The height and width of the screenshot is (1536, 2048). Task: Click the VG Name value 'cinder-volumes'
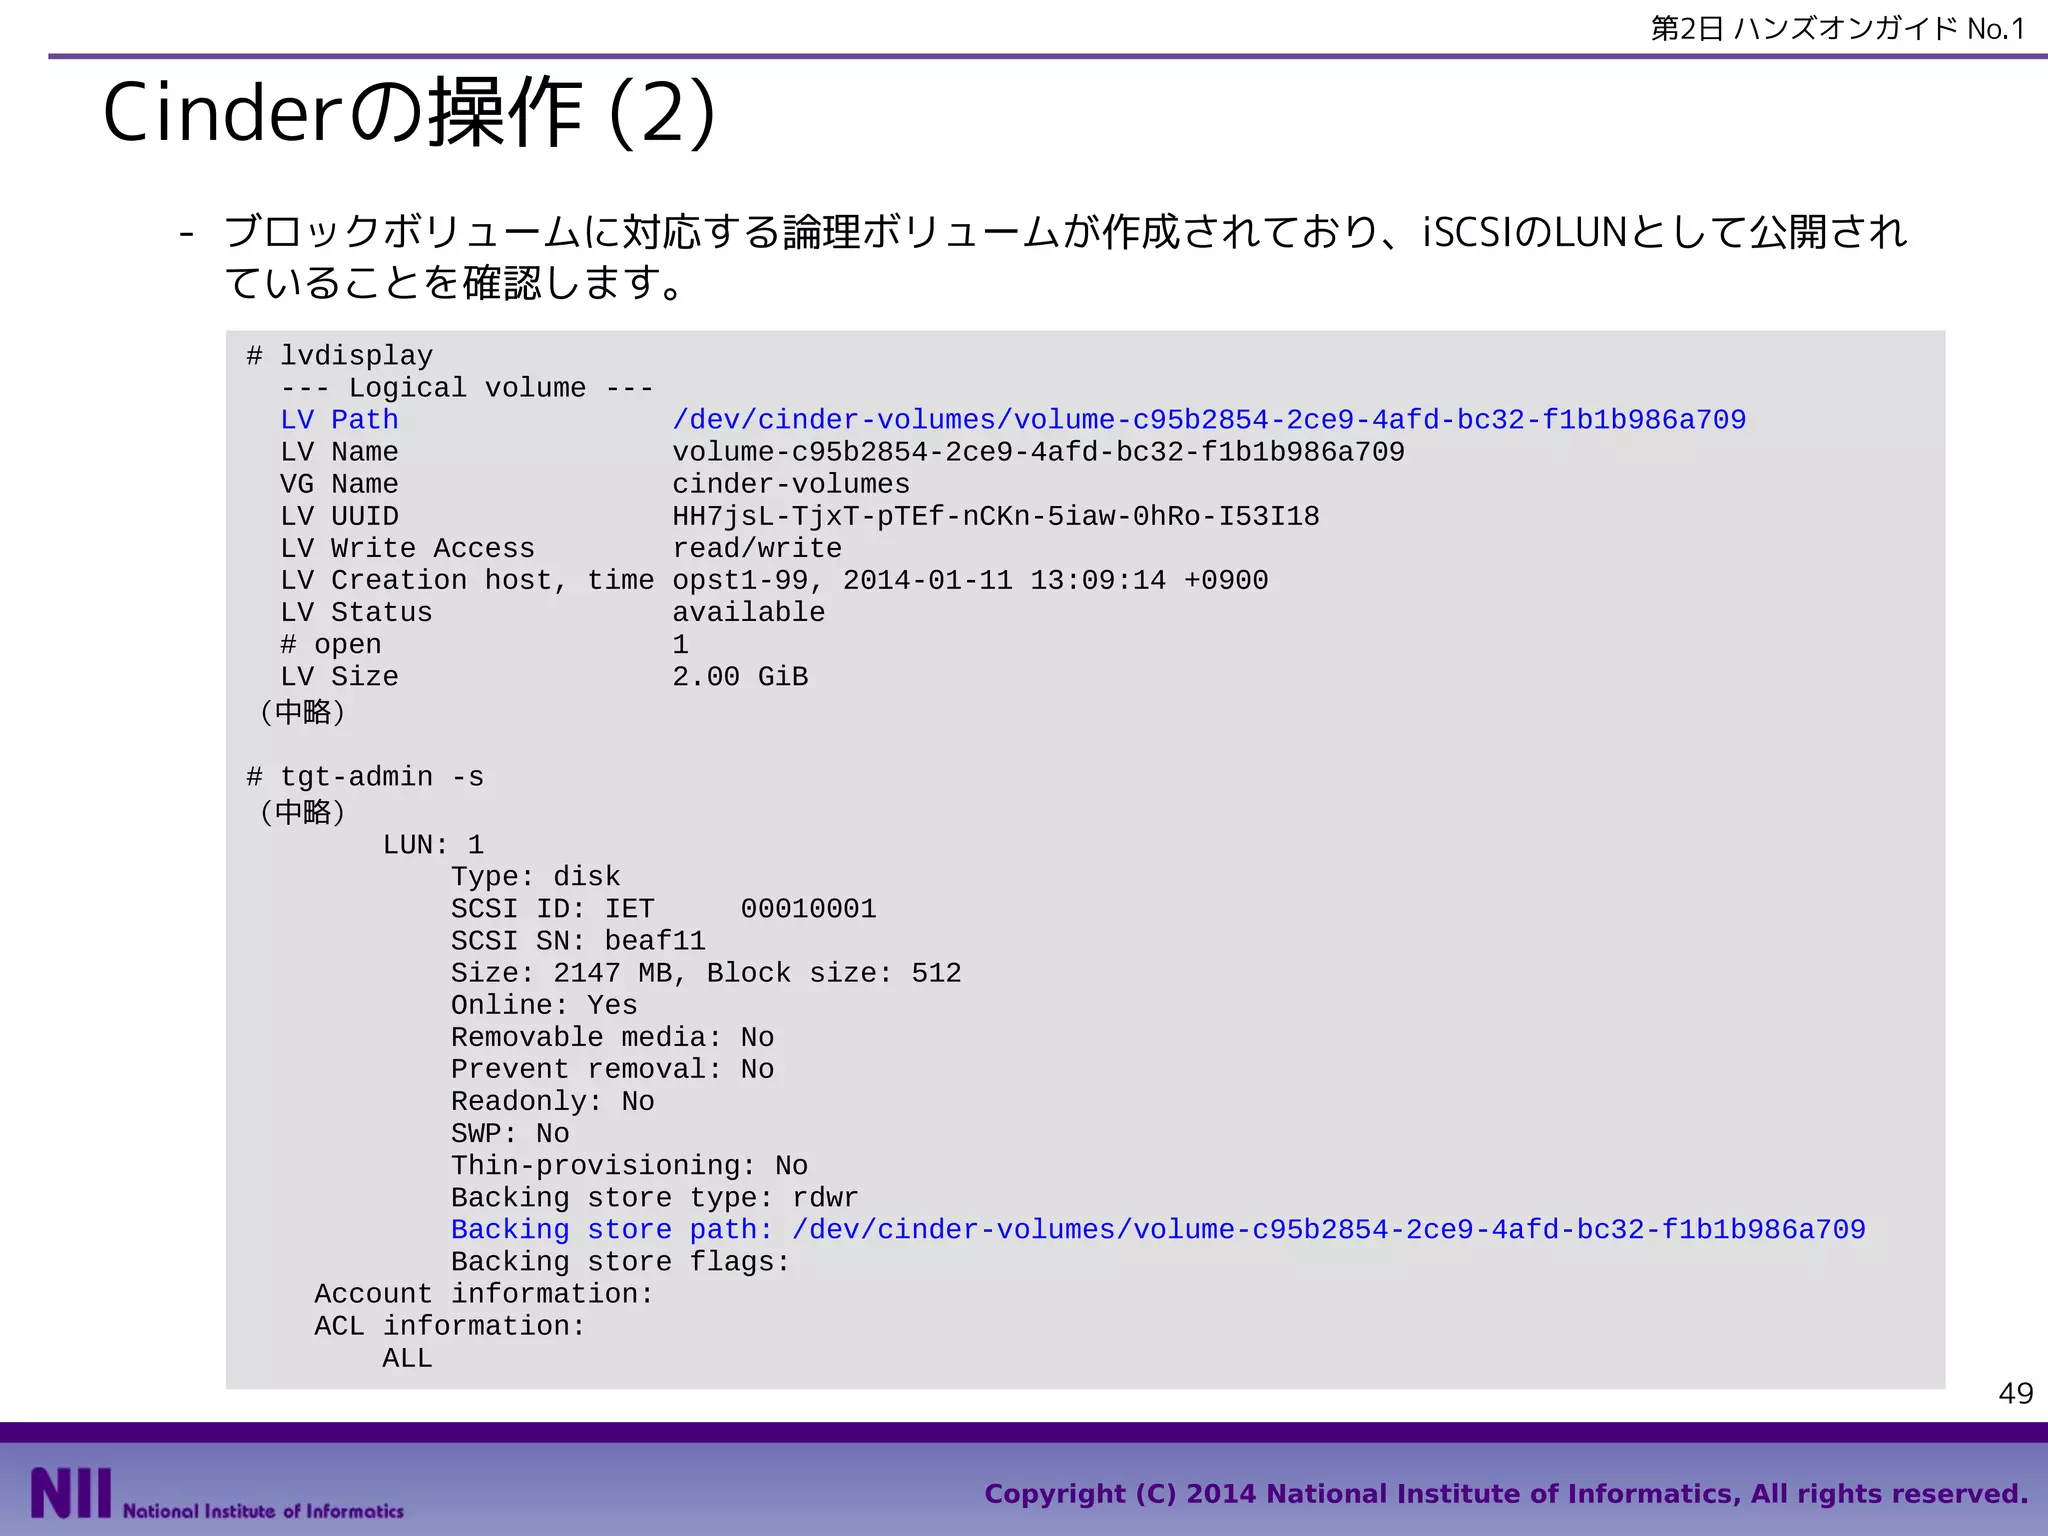coord(791,484)
